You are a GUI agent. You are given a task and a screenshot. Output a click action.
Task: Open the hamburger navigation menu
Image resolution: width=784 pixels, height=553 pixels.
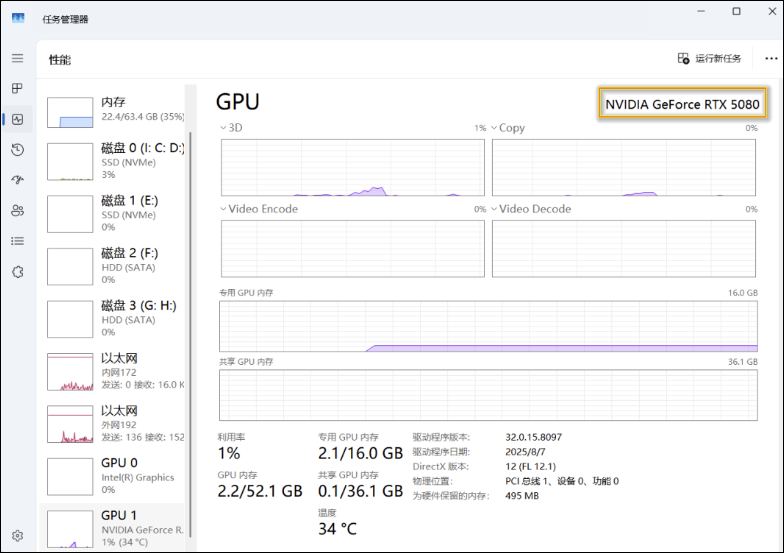tap(17, 59)
